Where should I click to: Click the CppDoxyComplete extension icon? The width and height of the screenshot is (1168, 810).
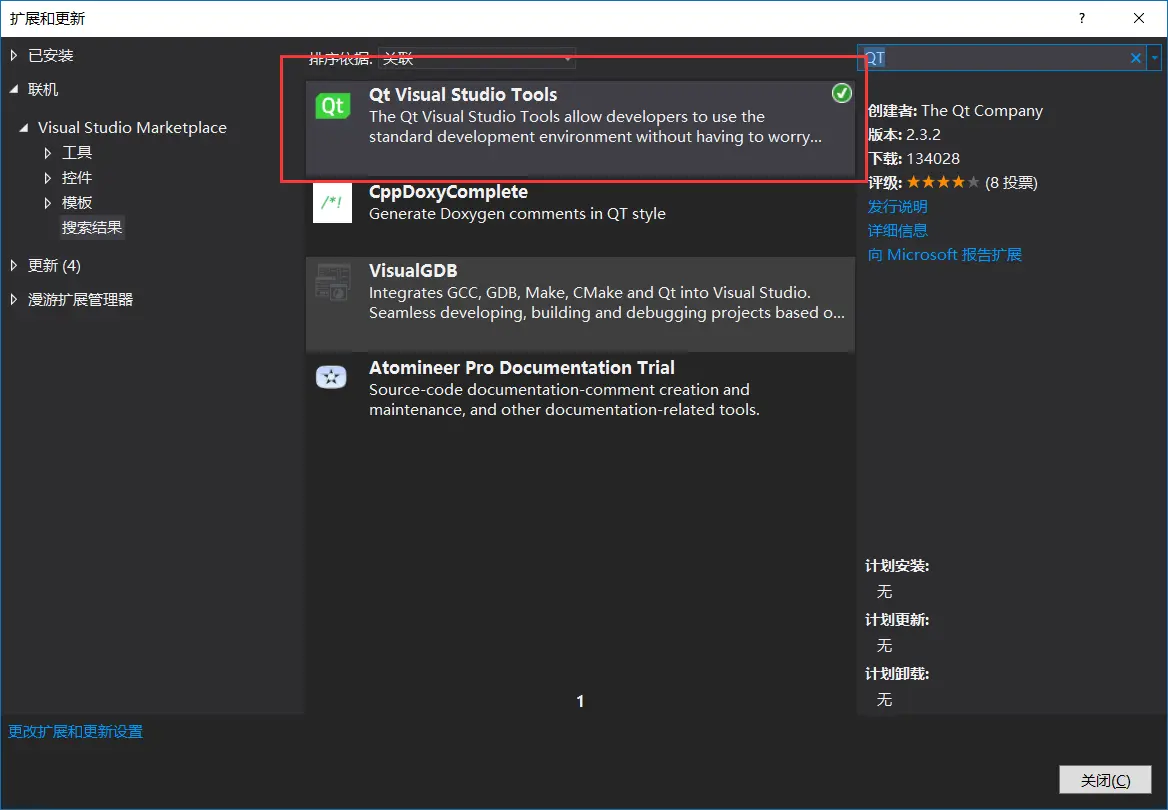[332, 203]
